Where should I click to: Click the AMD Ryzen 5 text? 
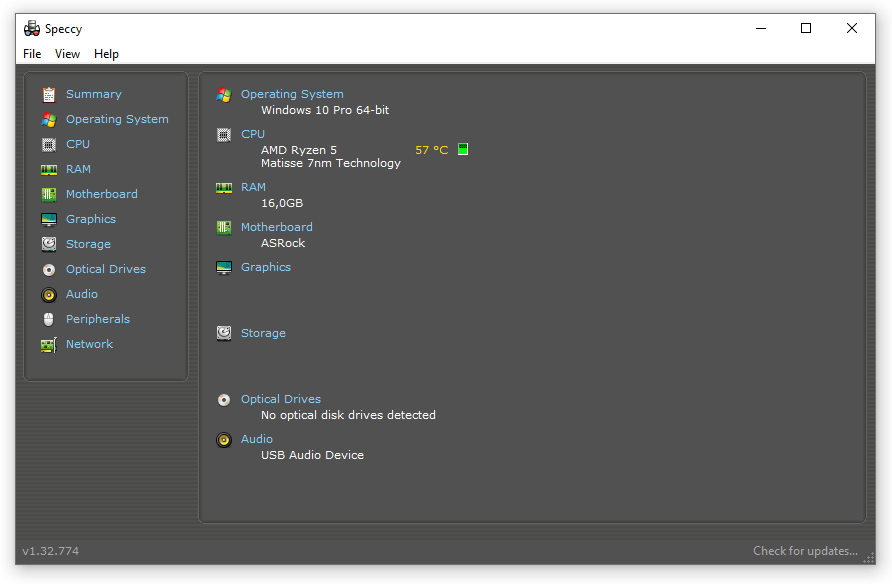pos(299,150)
